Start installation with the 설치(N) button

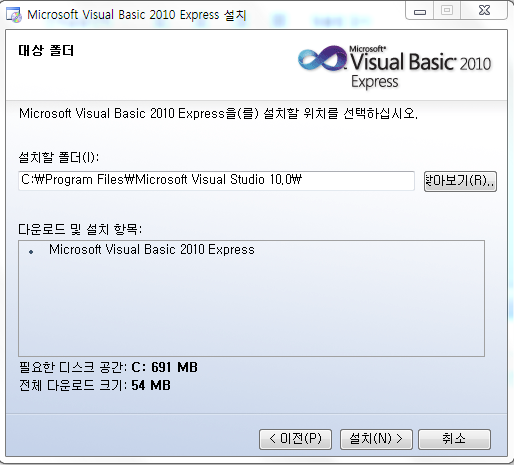376,439
